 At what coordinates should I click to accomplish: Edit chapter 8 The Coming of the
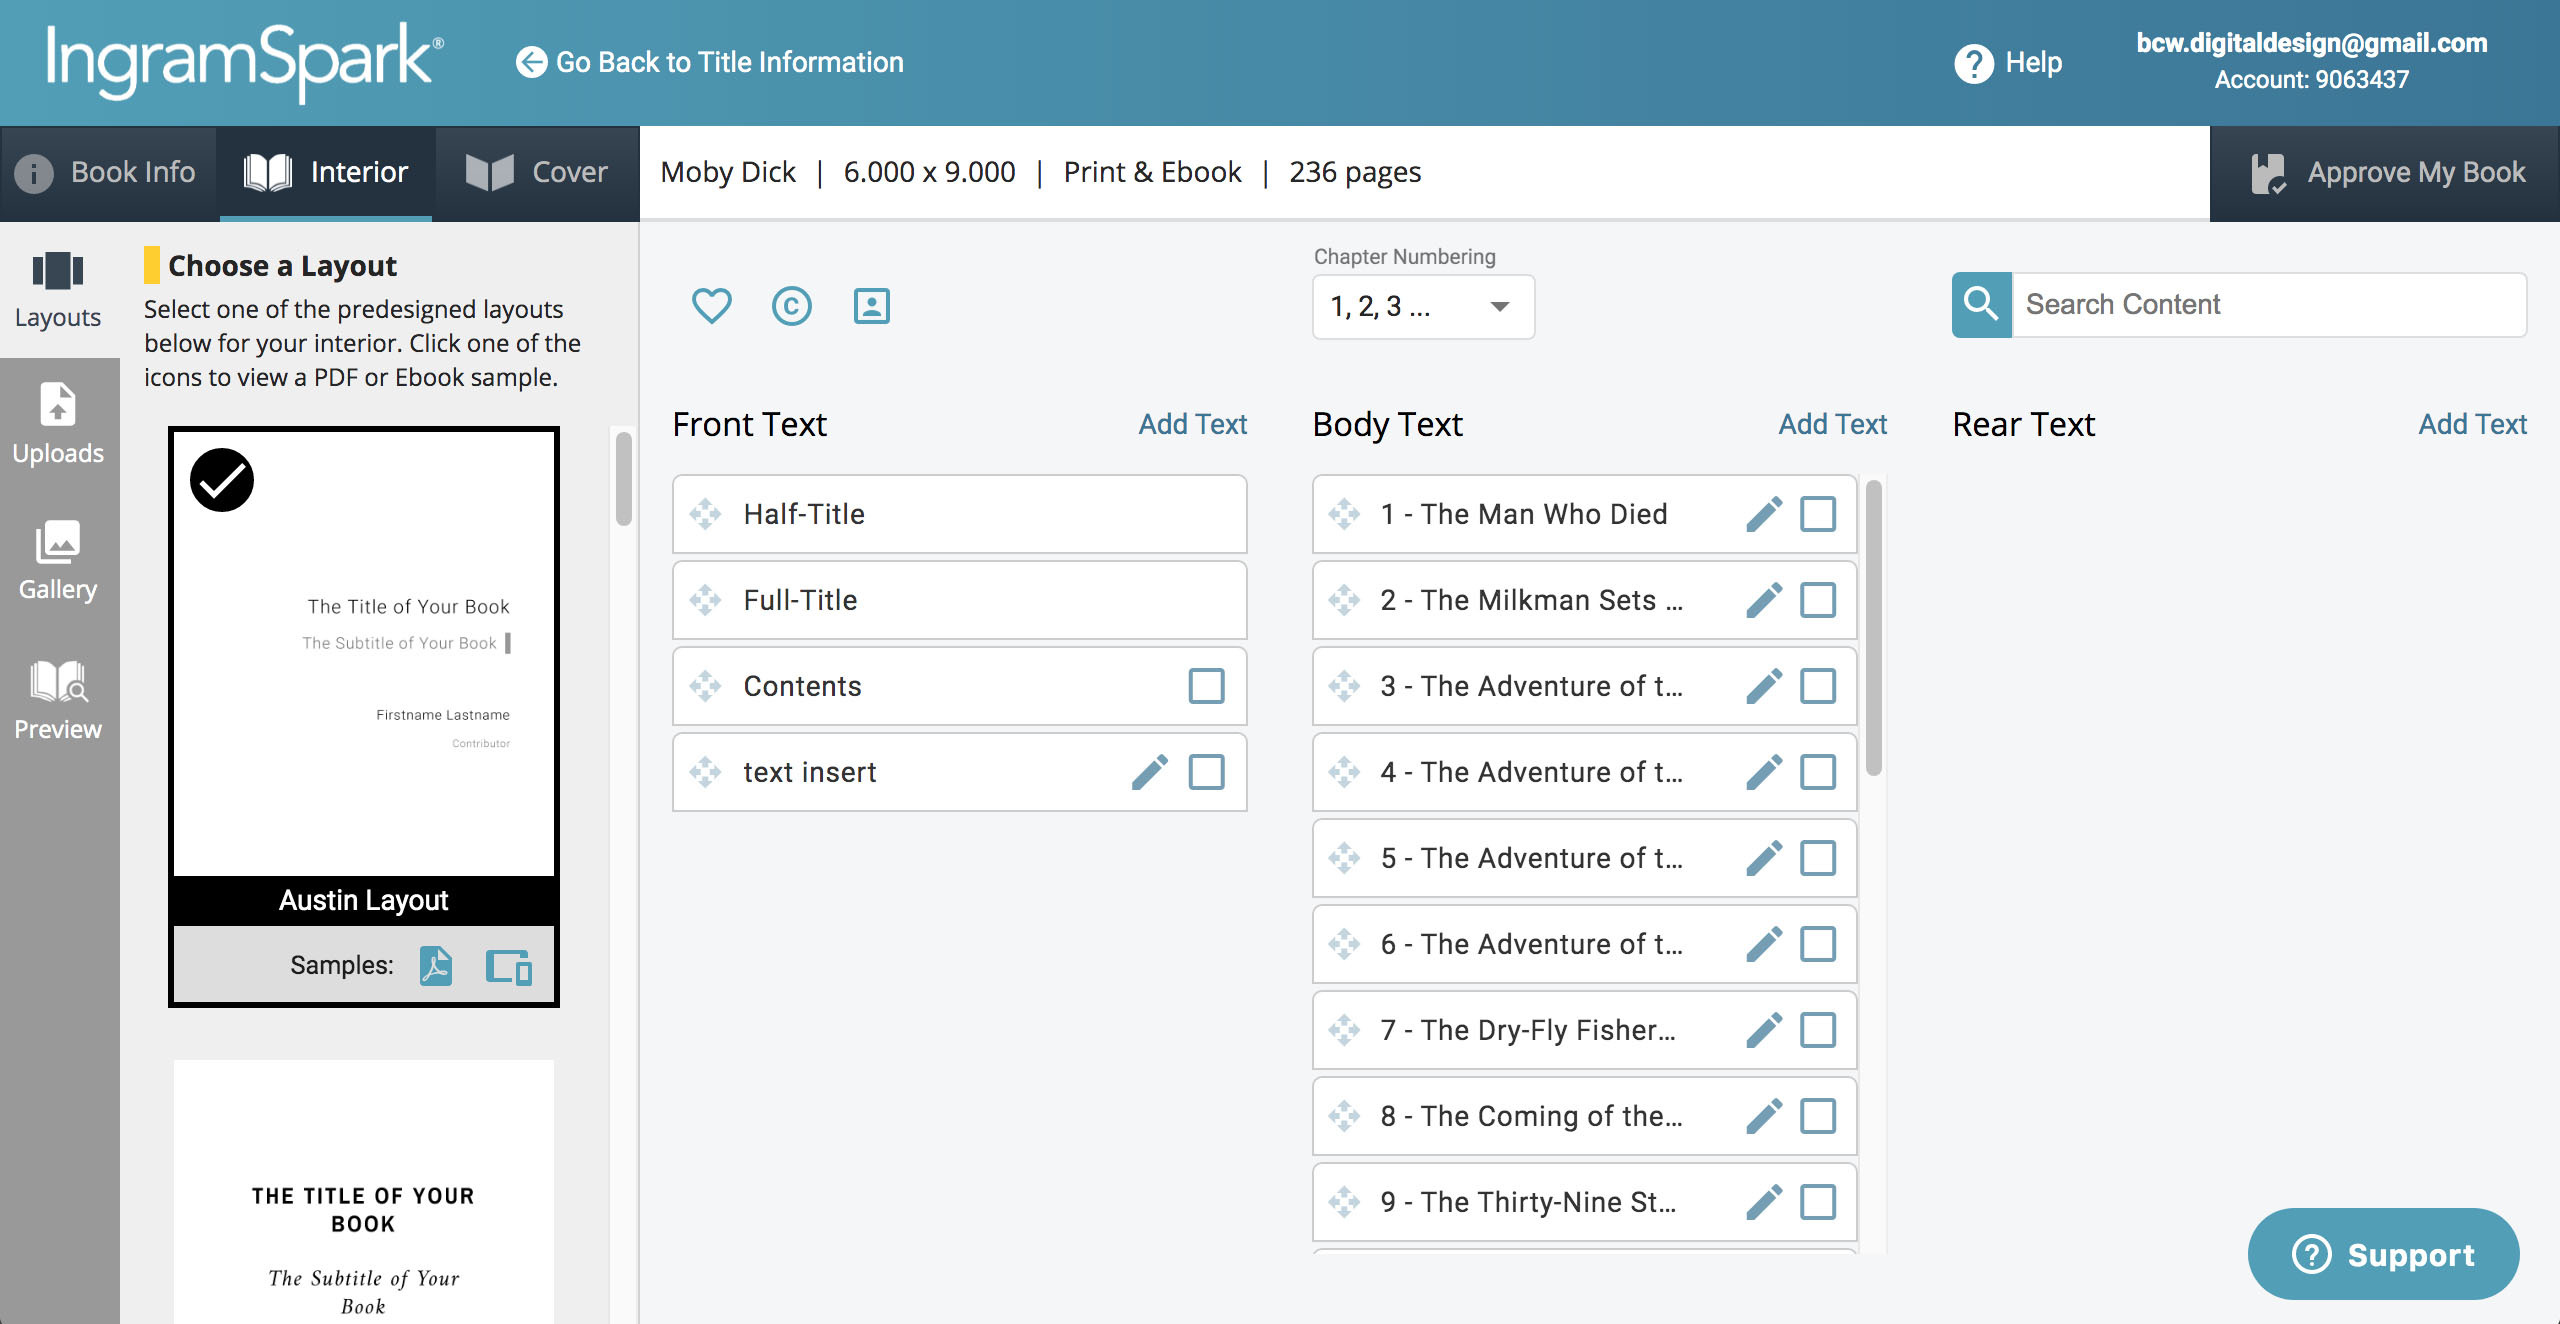click(1764, 1116)
